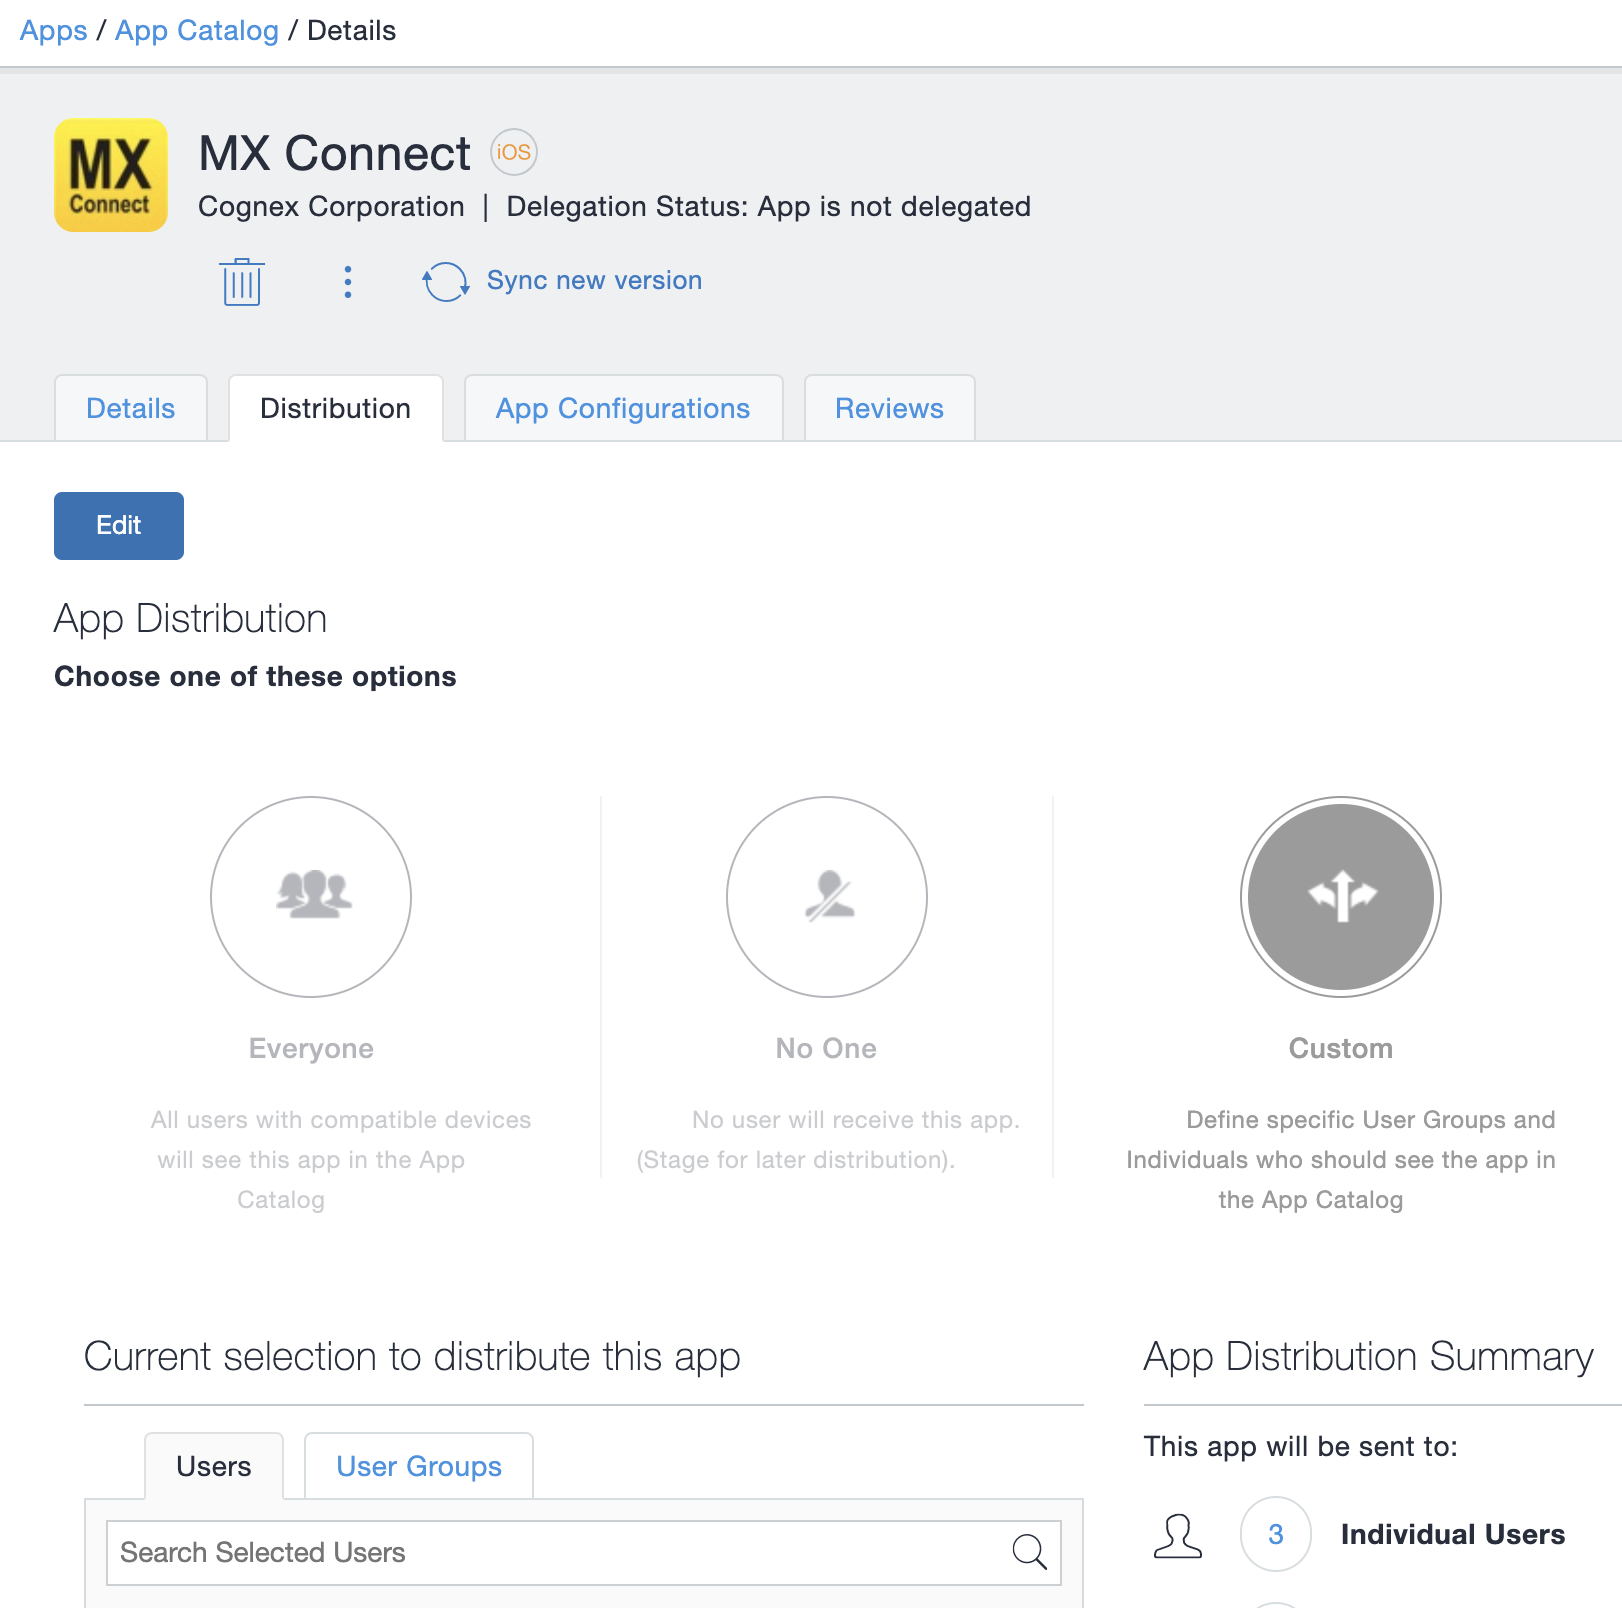Click the 3 Individual Users count badge
This screenshot has width=1622, height=1608.
(1276, 1534)
